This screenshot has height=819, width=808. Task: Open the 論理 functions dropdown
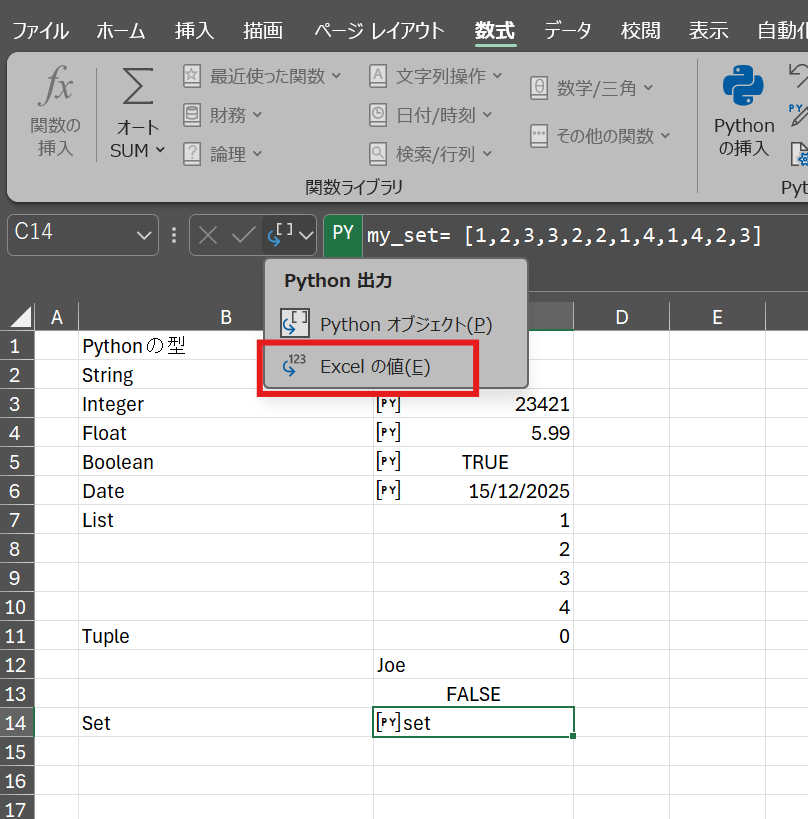(223, 154)
